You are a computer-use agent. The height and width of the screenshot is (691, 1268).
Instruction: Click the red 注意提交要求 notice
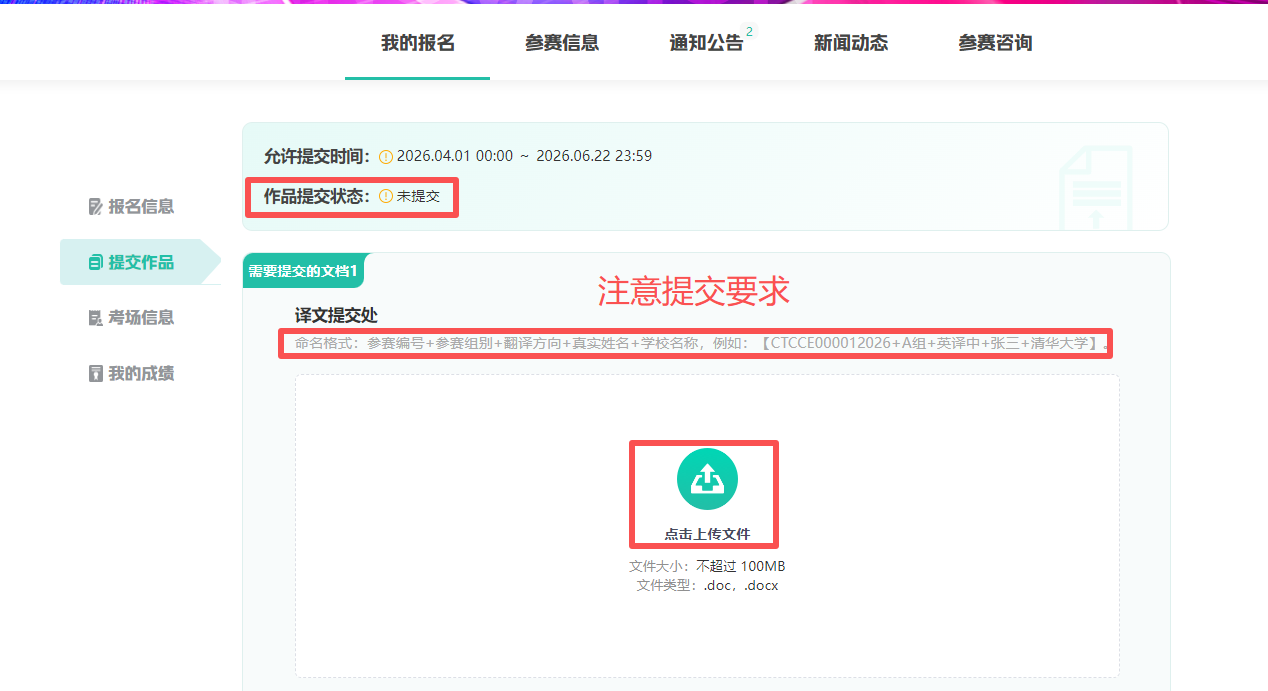[x=693, y=291]
